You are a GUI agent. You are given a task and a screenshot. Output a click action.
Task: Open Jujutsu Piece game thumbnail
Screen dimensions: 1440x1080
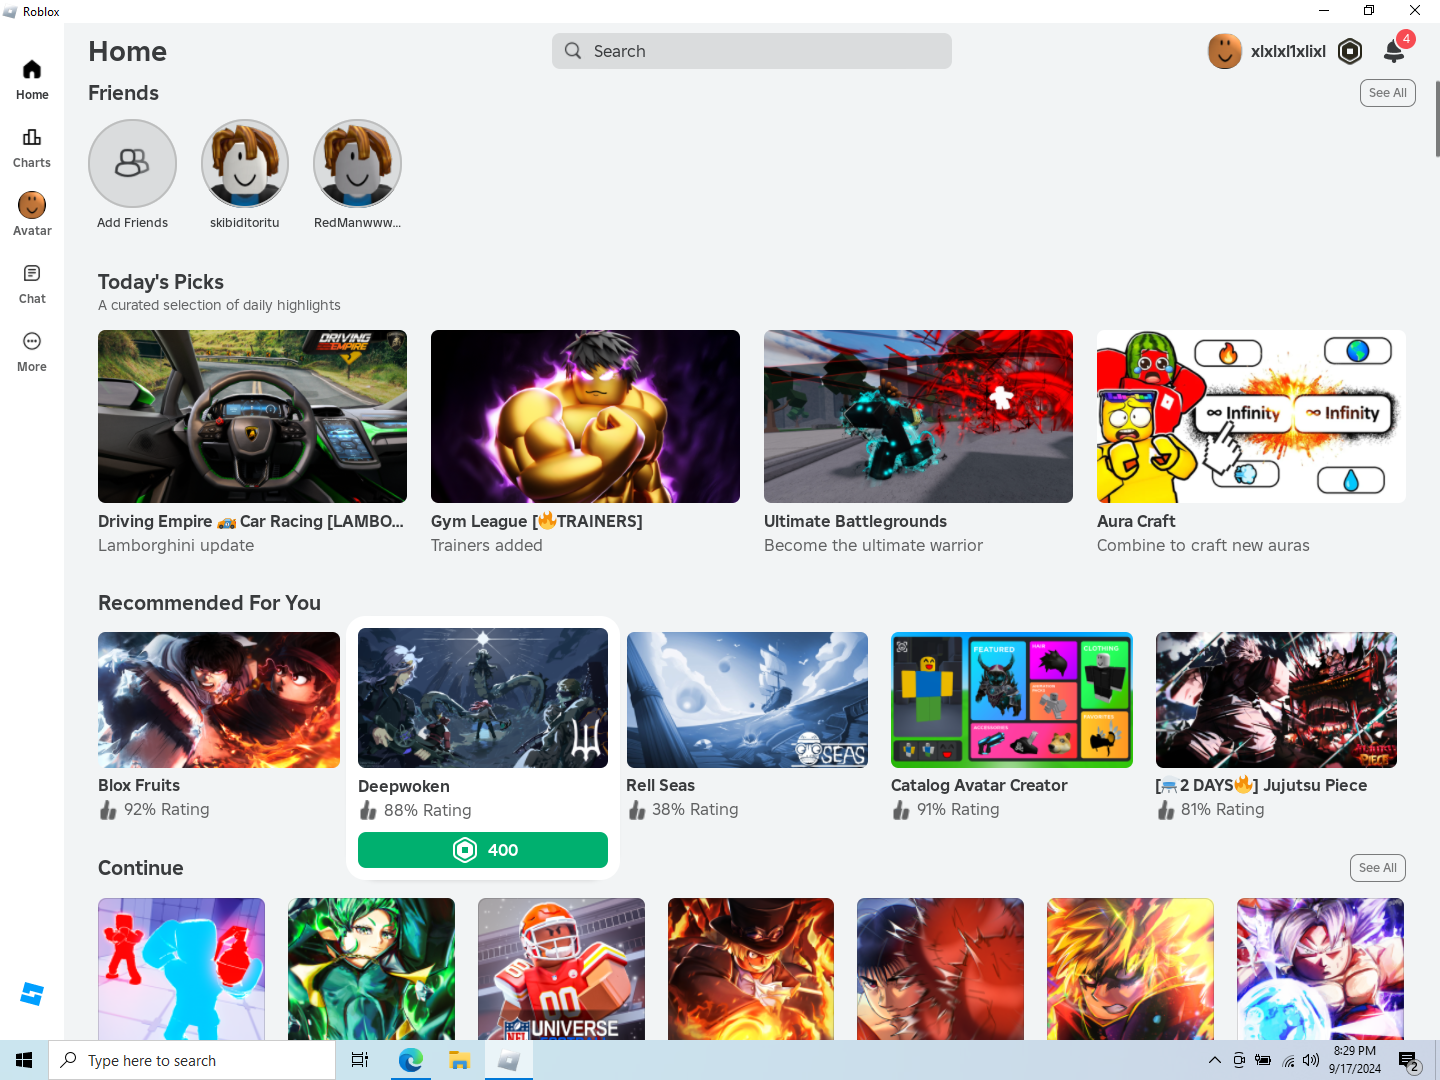tap(1276, 700)
